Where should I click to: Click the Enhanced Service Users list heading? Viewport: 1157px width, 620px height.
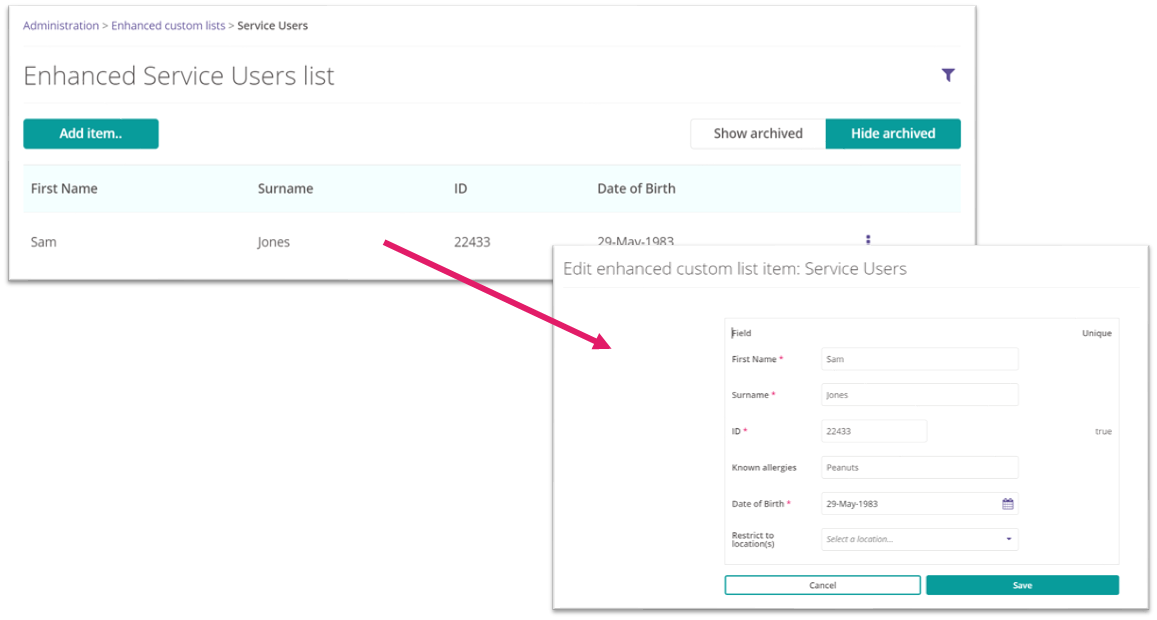pos(179,76)
